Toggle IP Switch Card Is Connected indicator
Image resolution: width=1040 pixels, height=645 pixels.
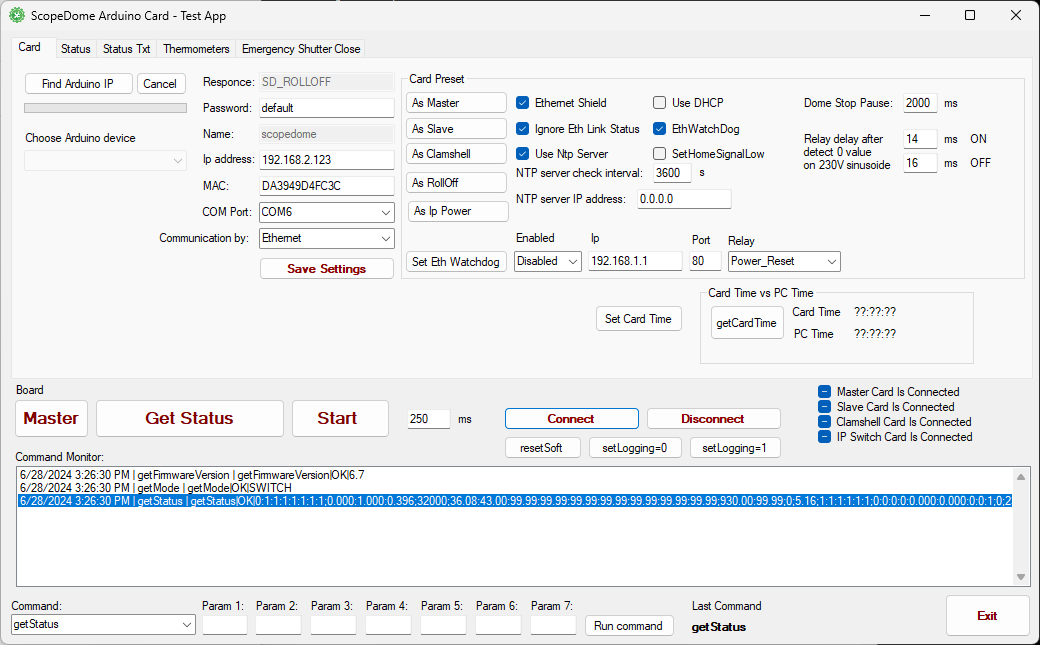click(824, 437)
